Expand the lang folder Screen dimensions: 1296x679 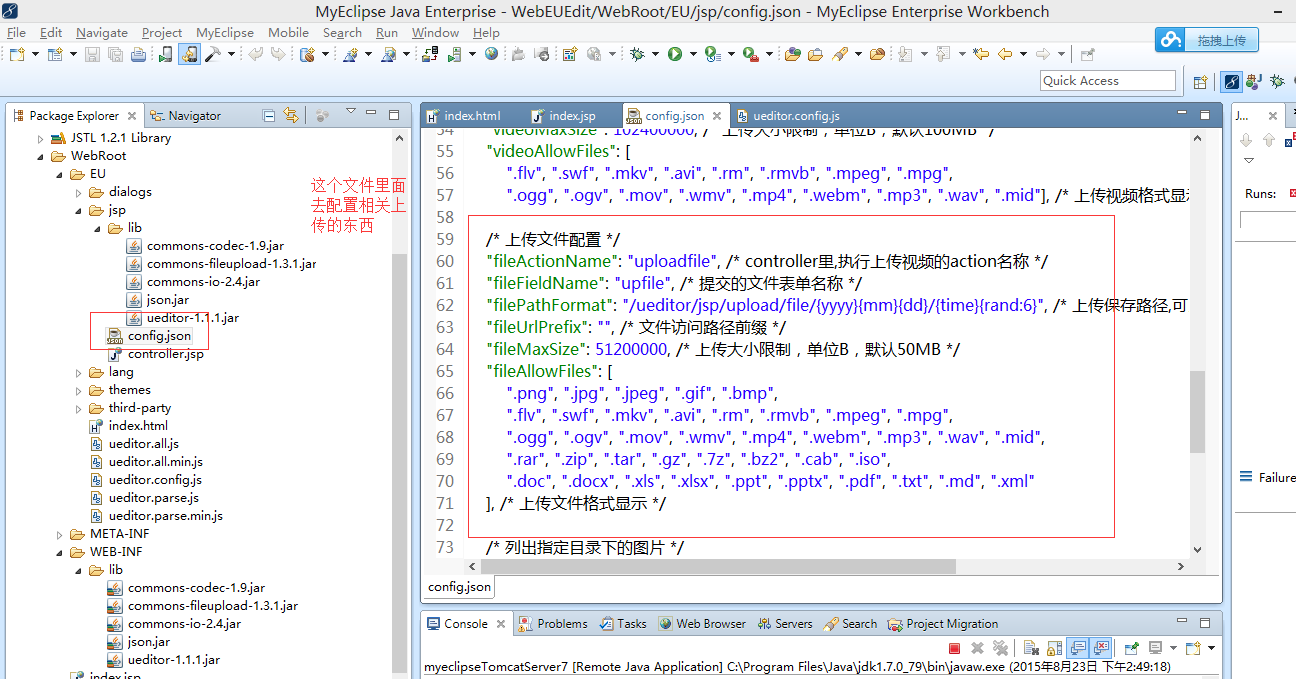click(79, 372)
